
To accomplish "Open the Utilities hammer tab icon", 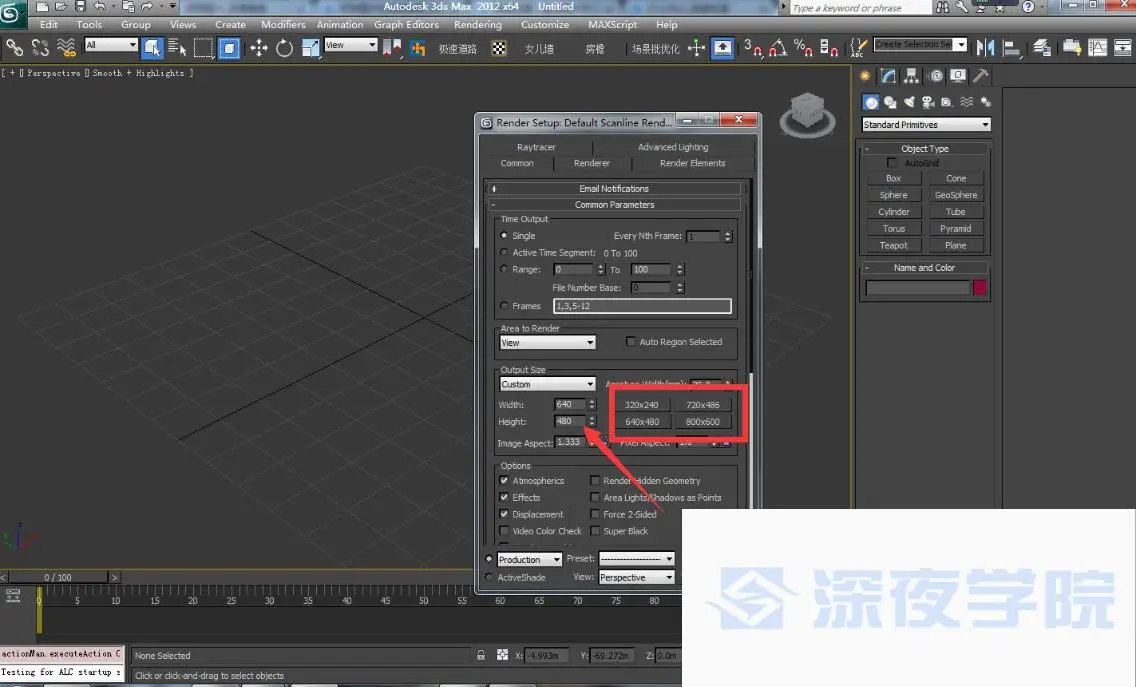I will coord(981,75).
